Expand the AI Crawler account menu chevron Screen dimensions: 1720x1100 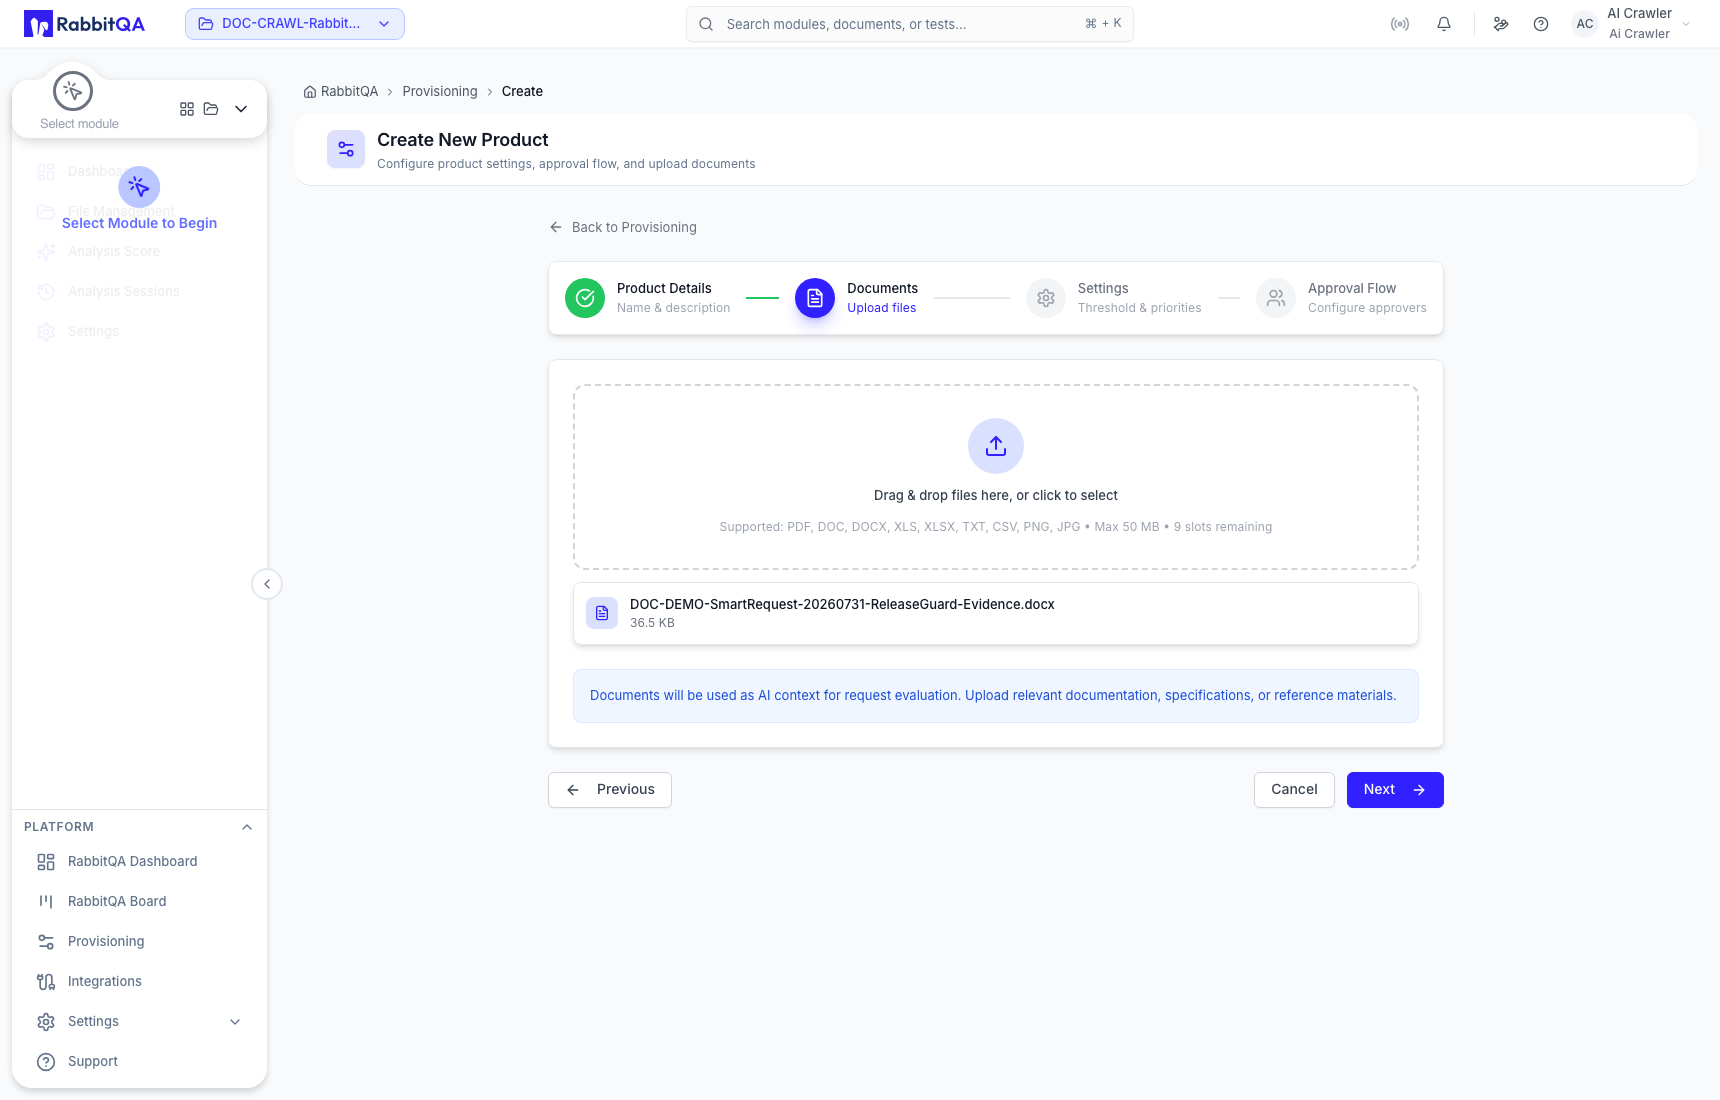tap(1686, 24)
